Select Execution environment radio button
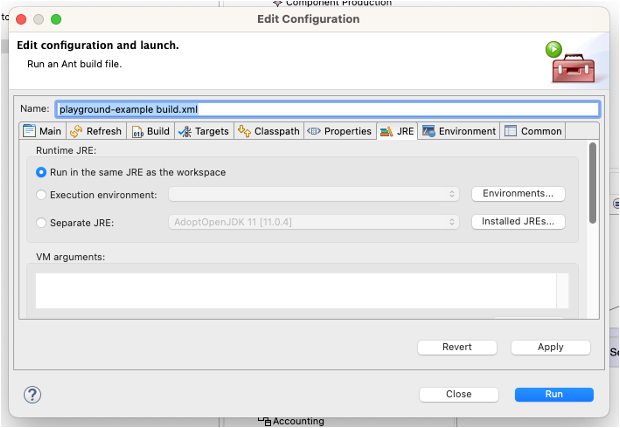The image size is (620, 428). 41,195
